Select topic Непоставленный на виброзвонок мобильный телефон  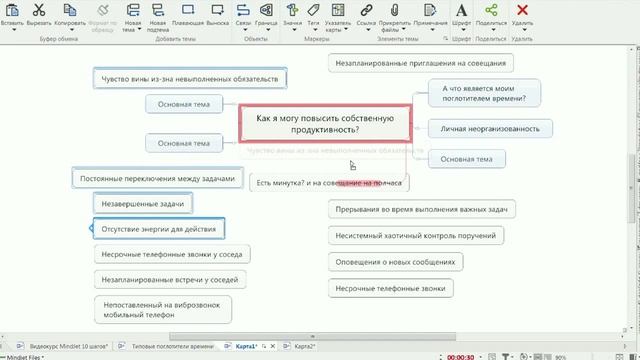pos(162,310)
